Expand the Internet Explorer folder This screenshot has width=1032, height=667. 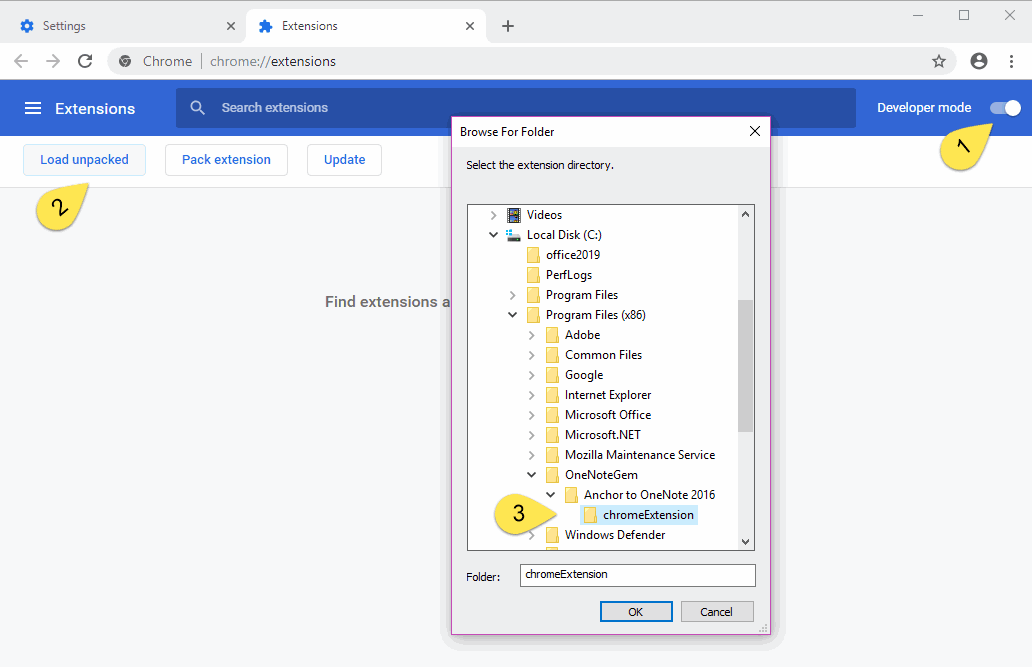(531, 395)
